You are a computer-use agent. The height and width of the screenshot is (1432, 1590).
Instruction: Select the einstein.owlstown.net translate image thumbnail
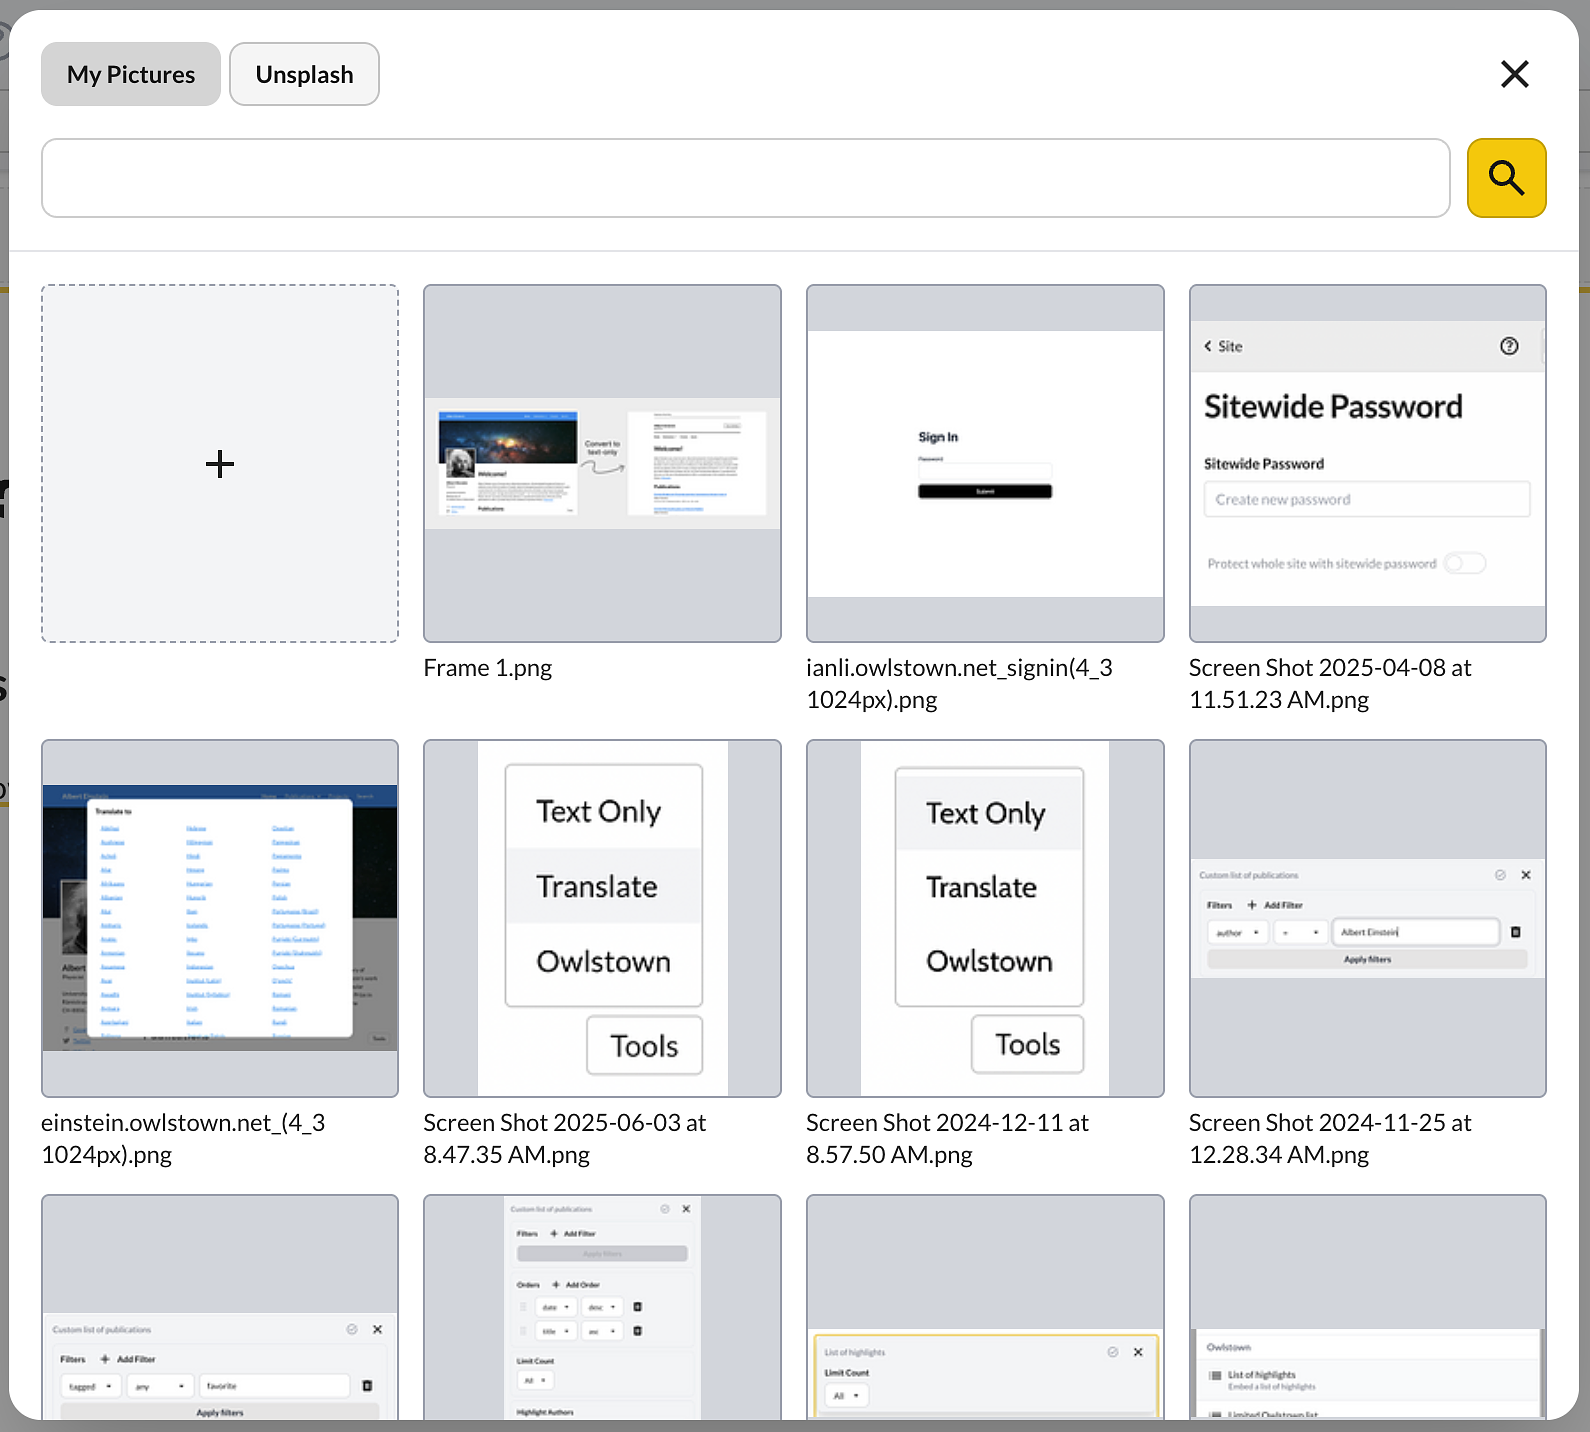pos(220,918)
